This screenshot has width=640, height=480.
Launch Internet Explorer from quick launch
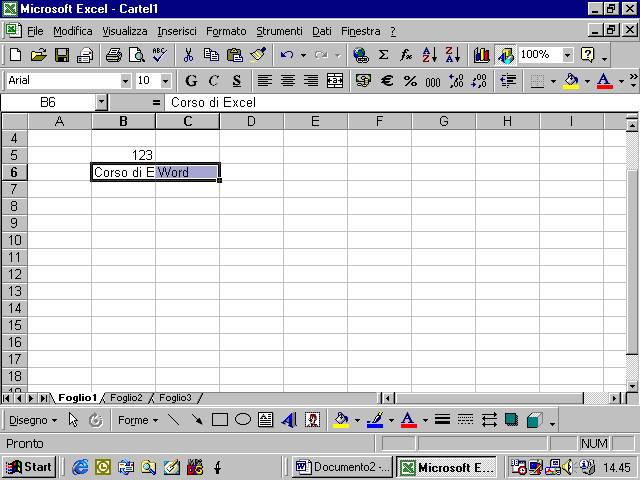point(80,467)
